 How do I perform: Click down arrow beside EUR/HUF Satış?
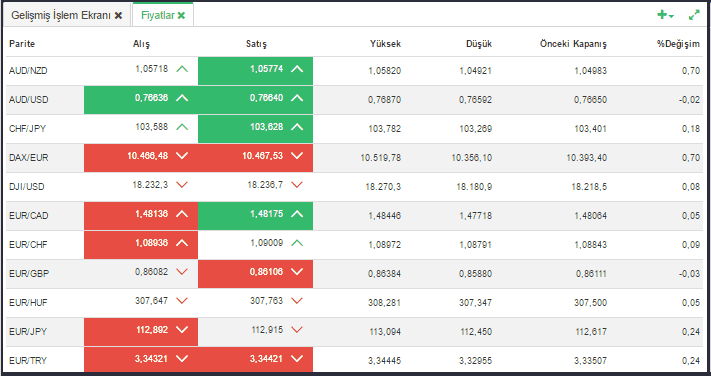click(x=297, y=301)
